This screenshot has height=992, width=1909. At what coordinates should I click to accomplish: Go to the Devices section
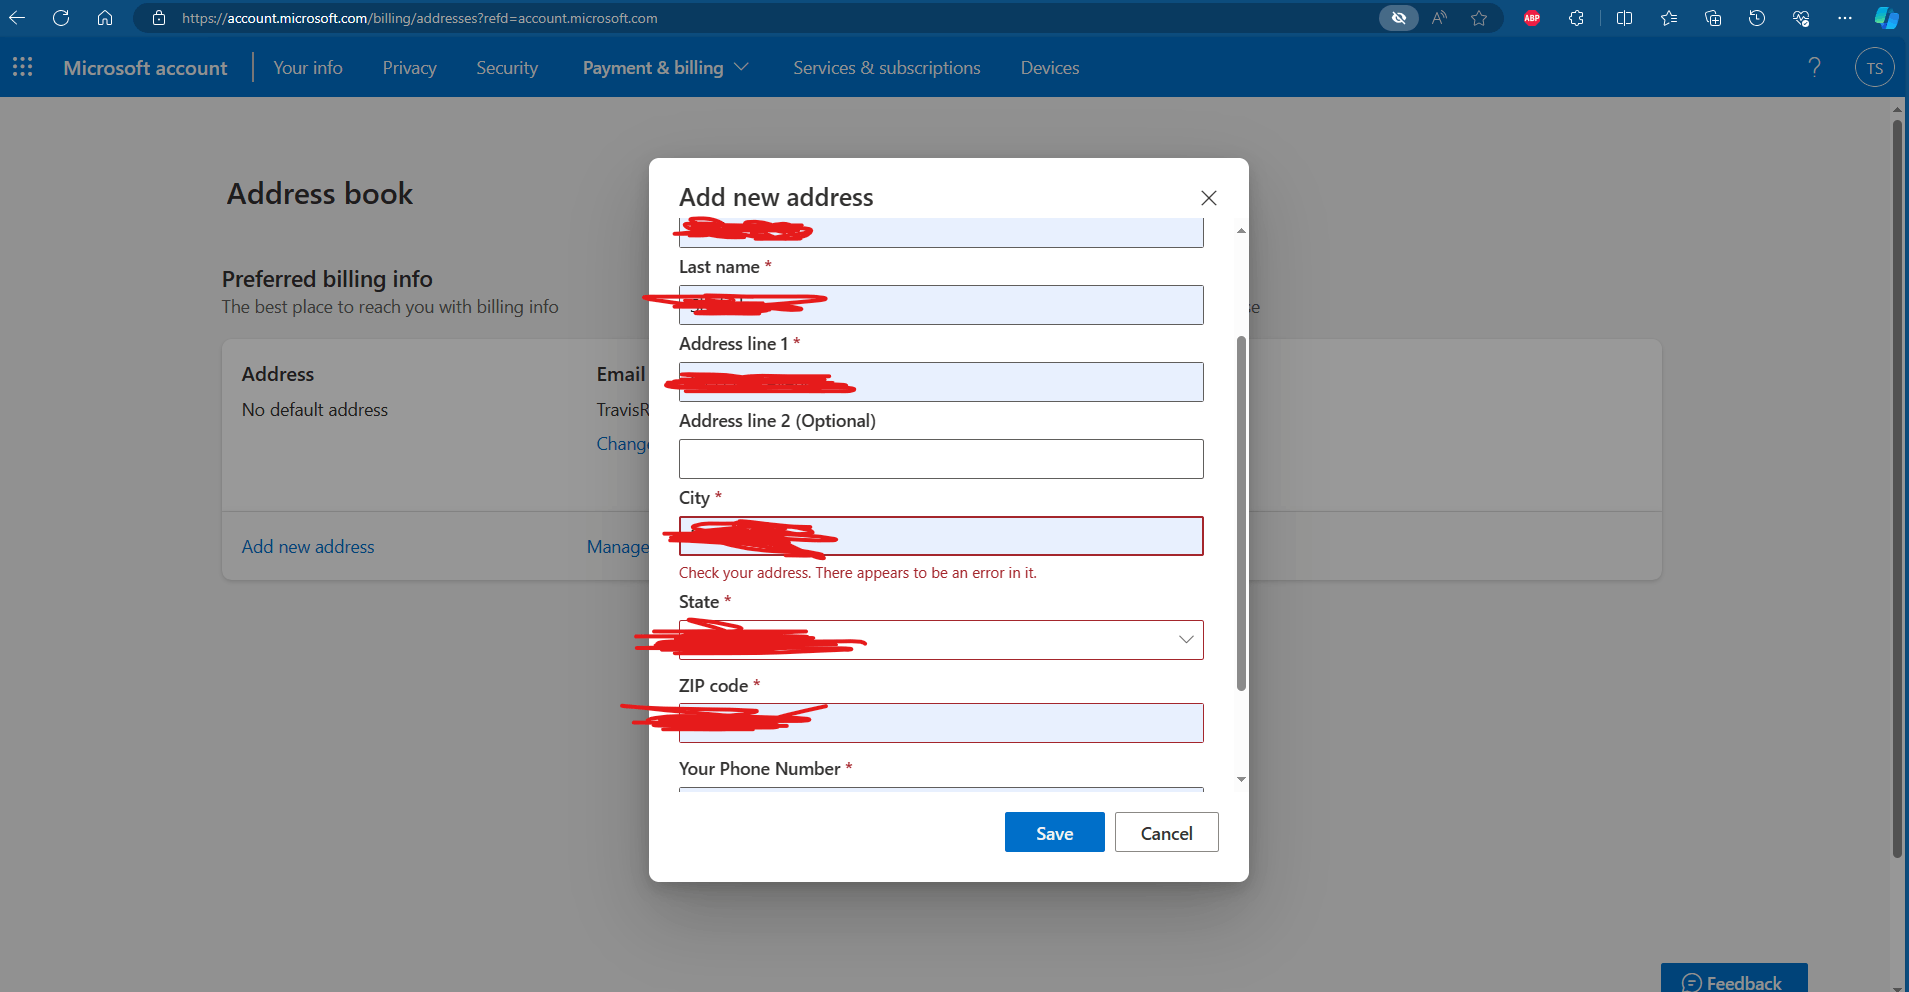(x=1049, y=67)
